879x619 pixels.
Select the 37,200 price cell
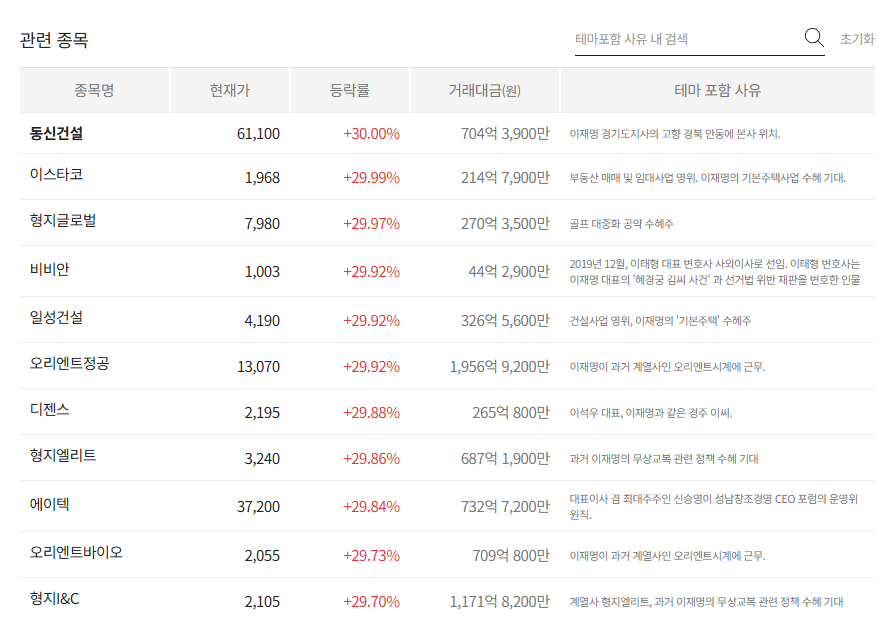pos(258,507)
